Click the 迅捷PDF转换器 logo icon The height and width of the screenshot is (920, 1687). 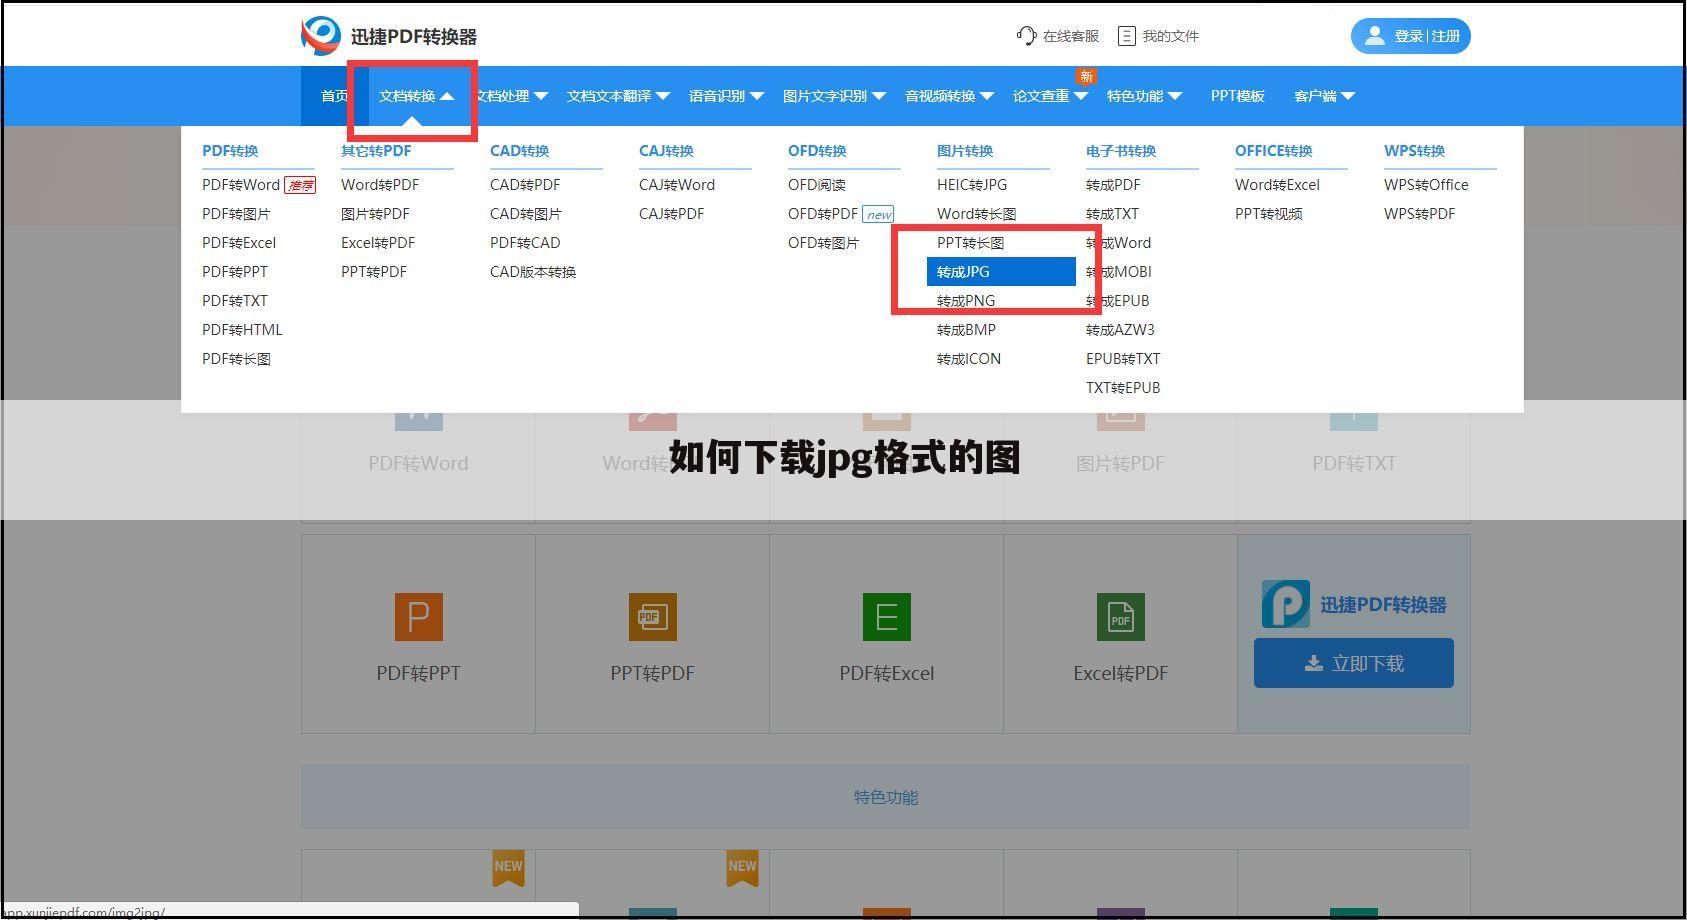[321, 36]
